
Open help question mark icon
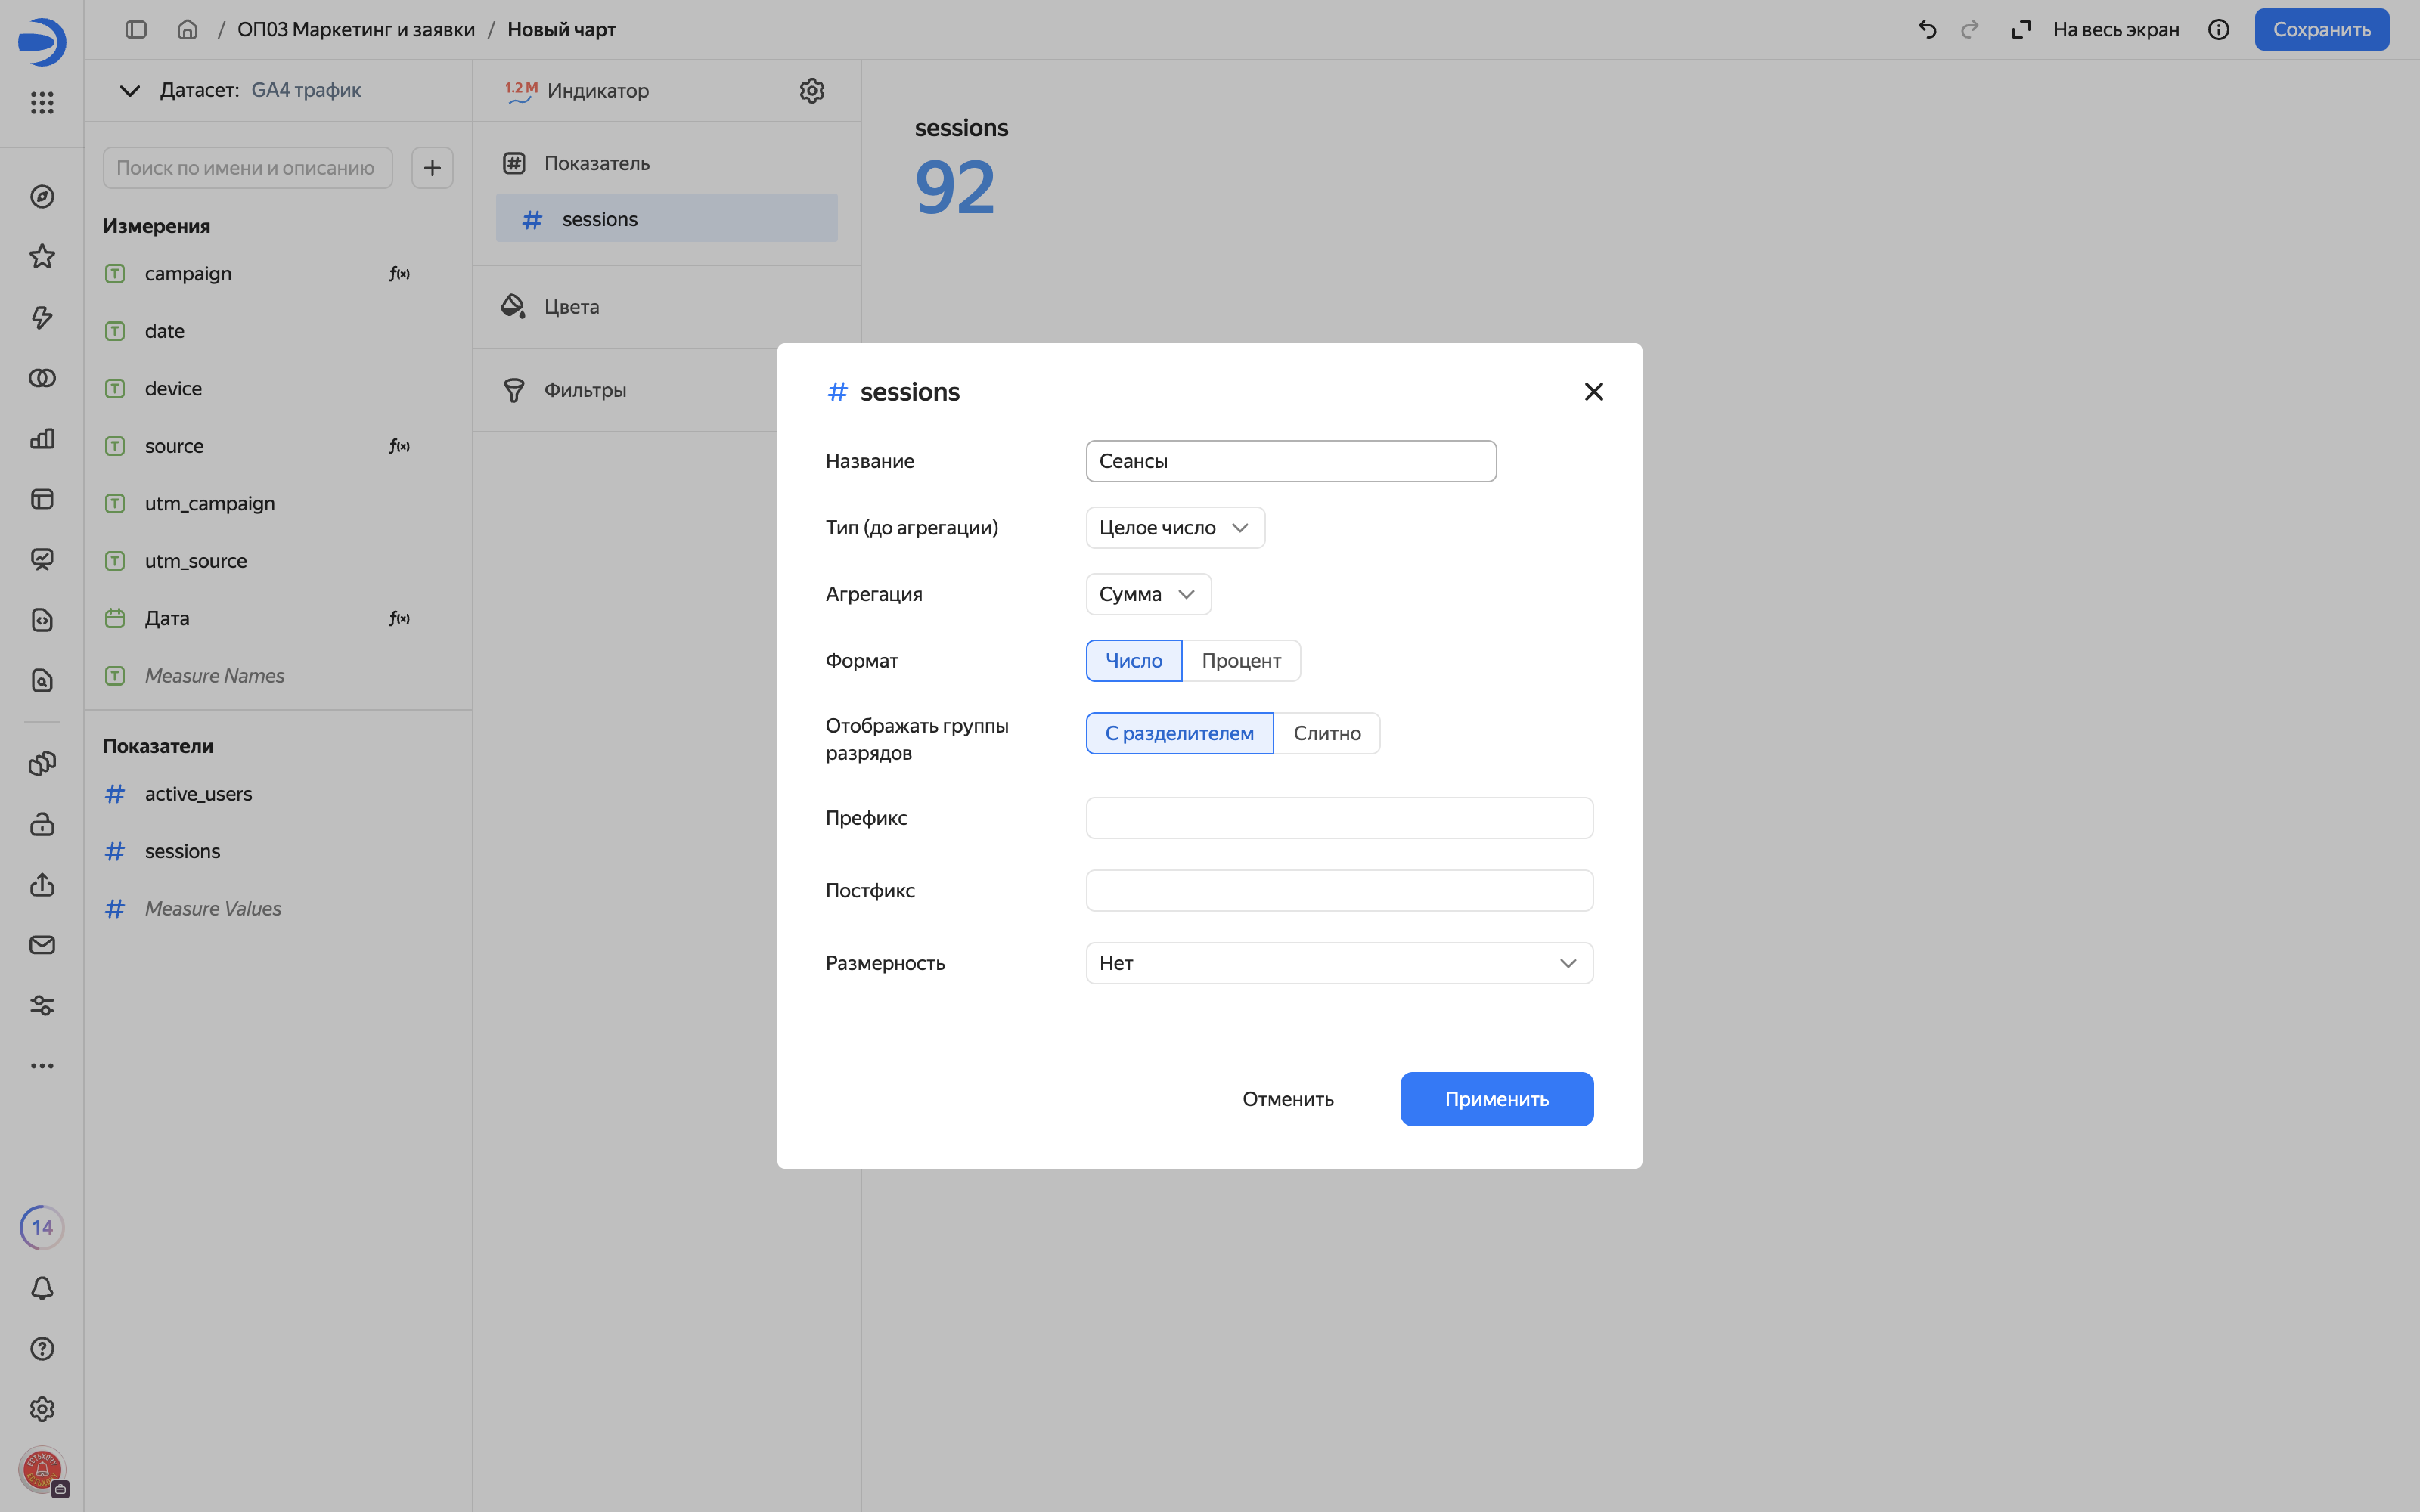(x=42, y=1348)
